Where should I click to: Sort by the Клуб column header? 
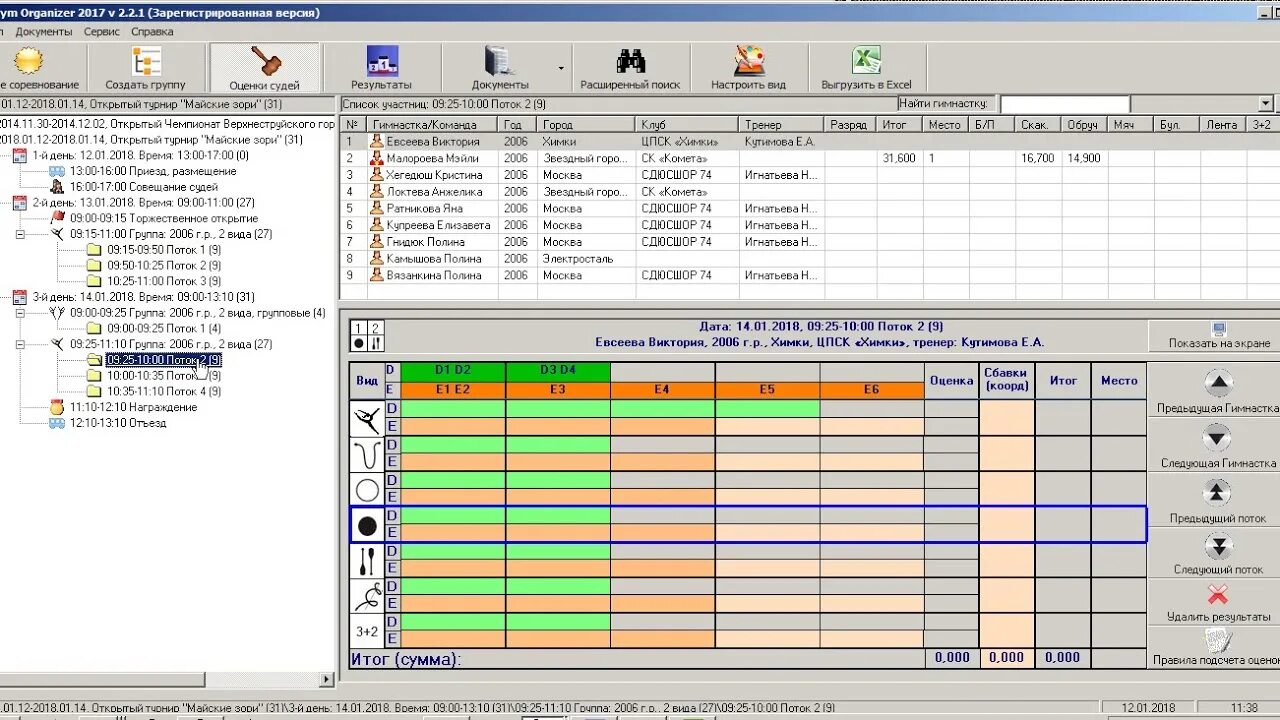pos(687,125)
